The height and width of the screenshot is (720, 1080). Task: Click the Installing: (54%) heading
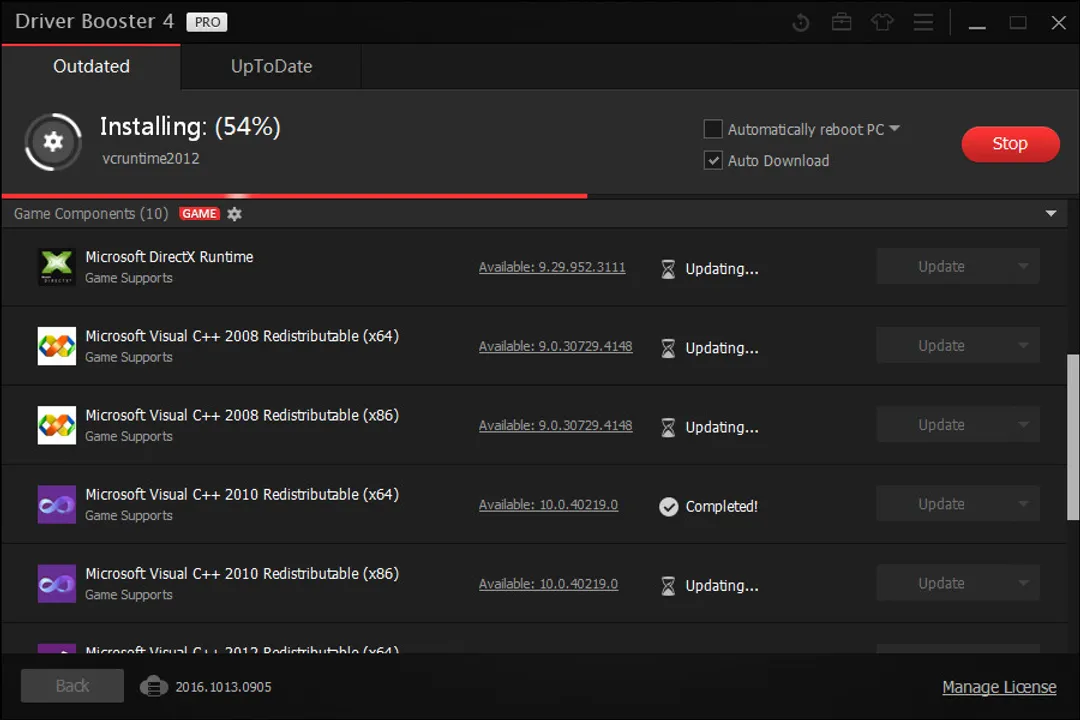tap(190, 127)
